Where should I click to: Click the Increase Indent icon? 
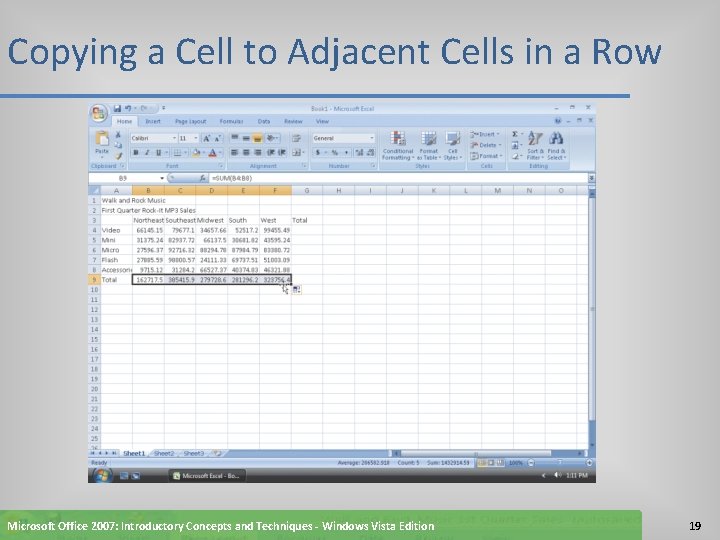(282, 152)
